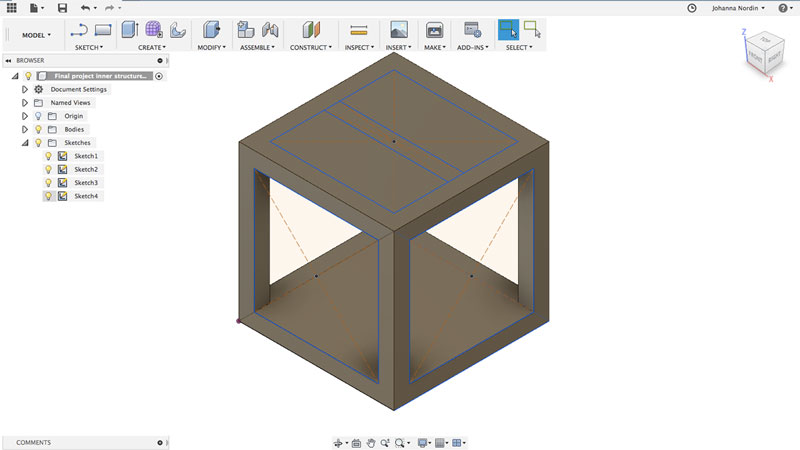Open the INSERT menu
The width and height of the screenshot is (800, 450).
[x=398, y=47]
